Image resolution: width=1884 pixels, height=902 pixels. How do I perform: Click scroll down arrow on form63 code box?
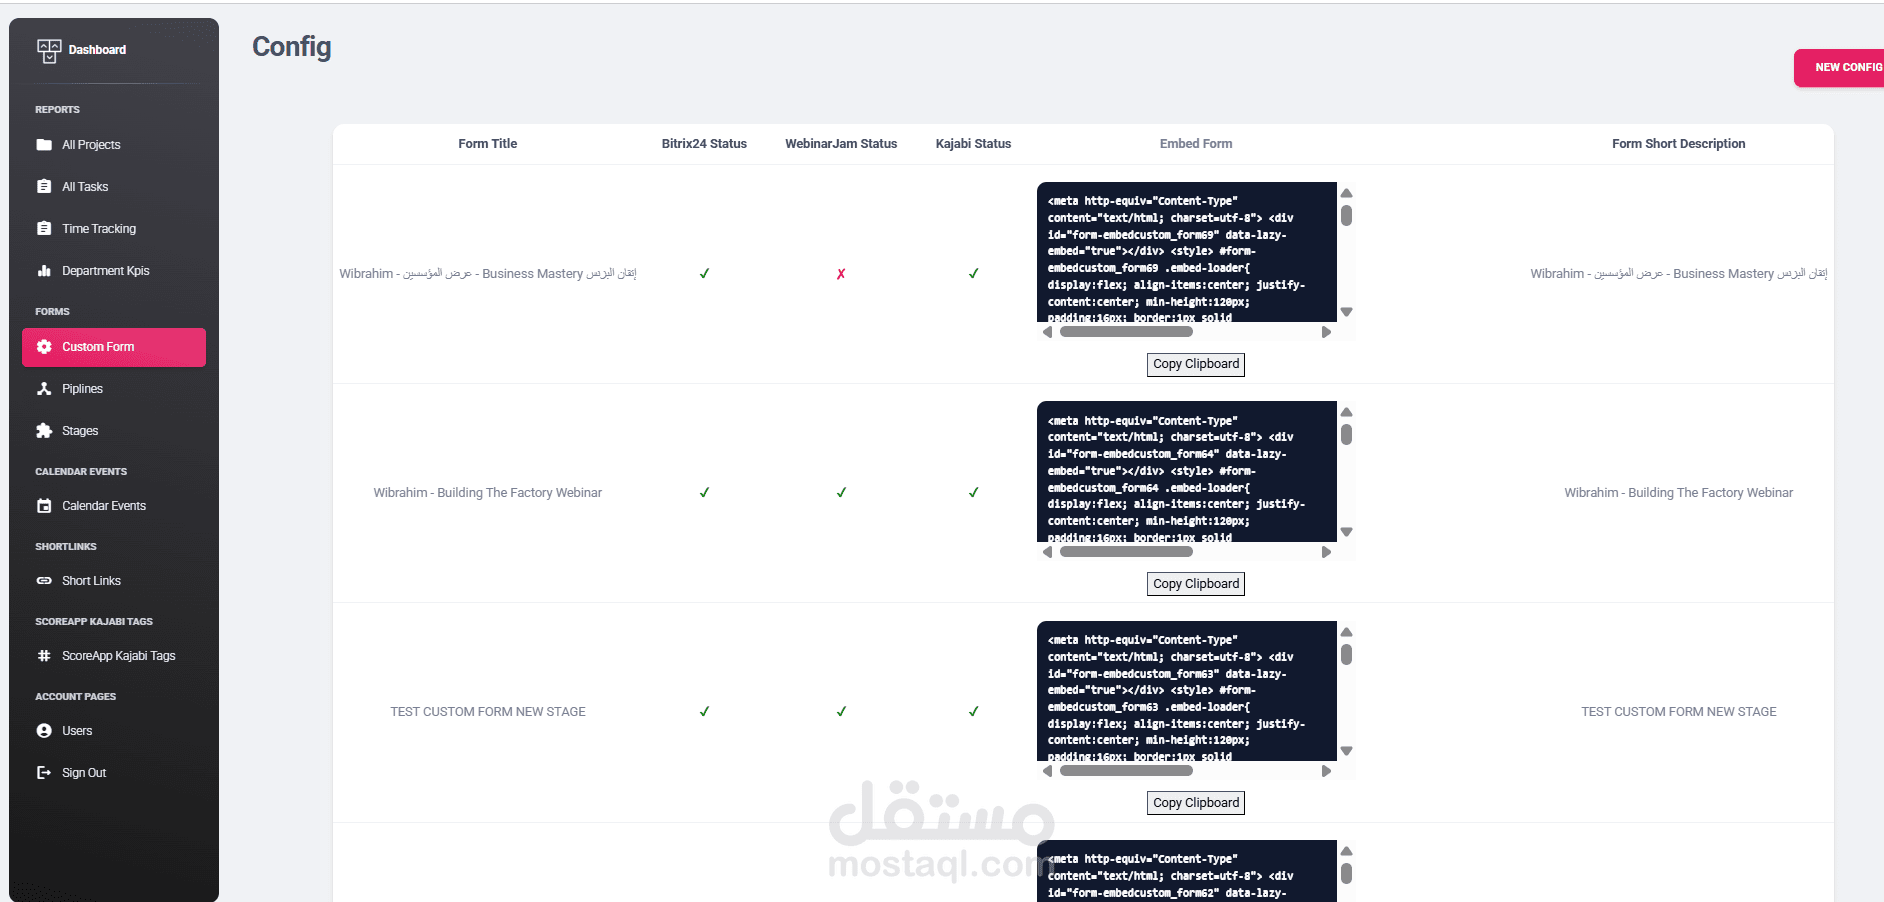coord(1347,751)
